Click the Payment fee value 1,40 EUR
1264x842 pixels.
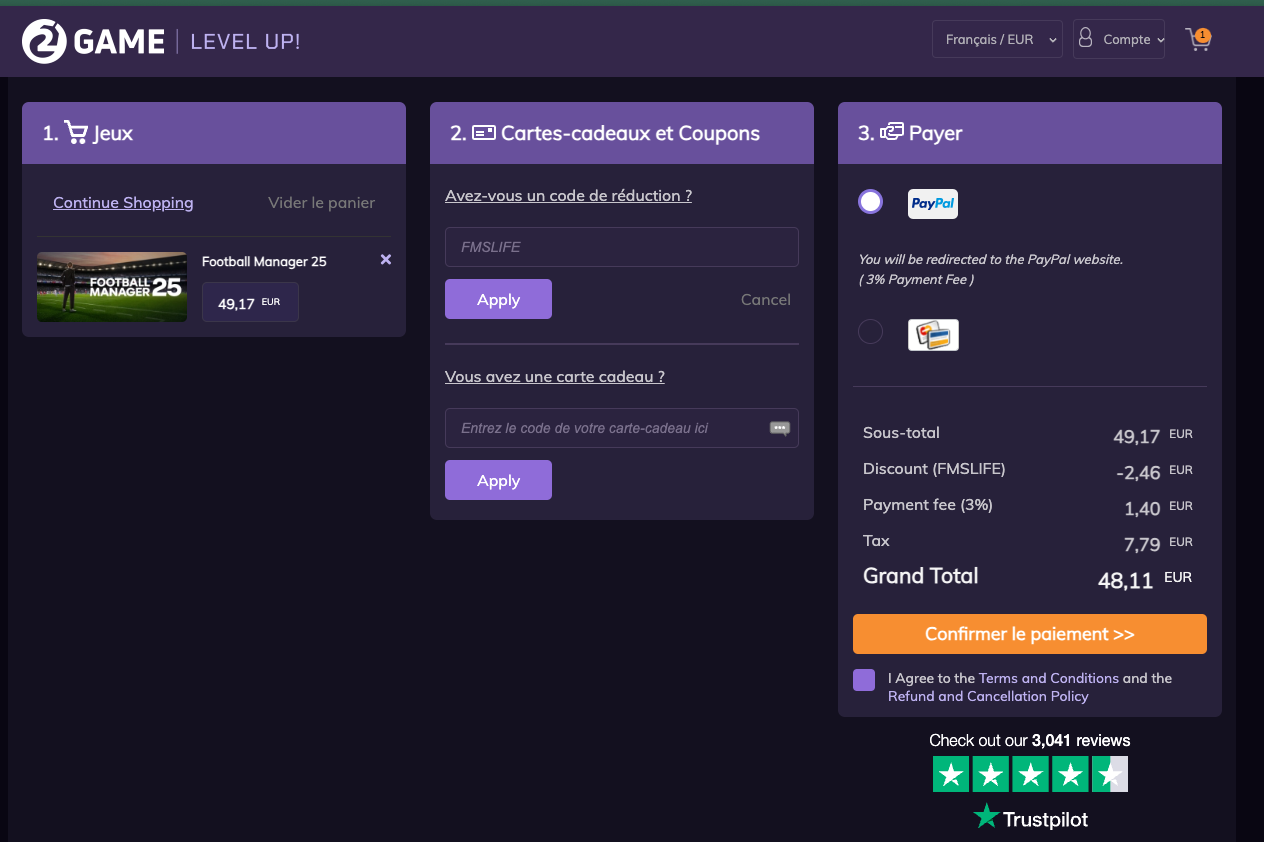pos(1158,508)
